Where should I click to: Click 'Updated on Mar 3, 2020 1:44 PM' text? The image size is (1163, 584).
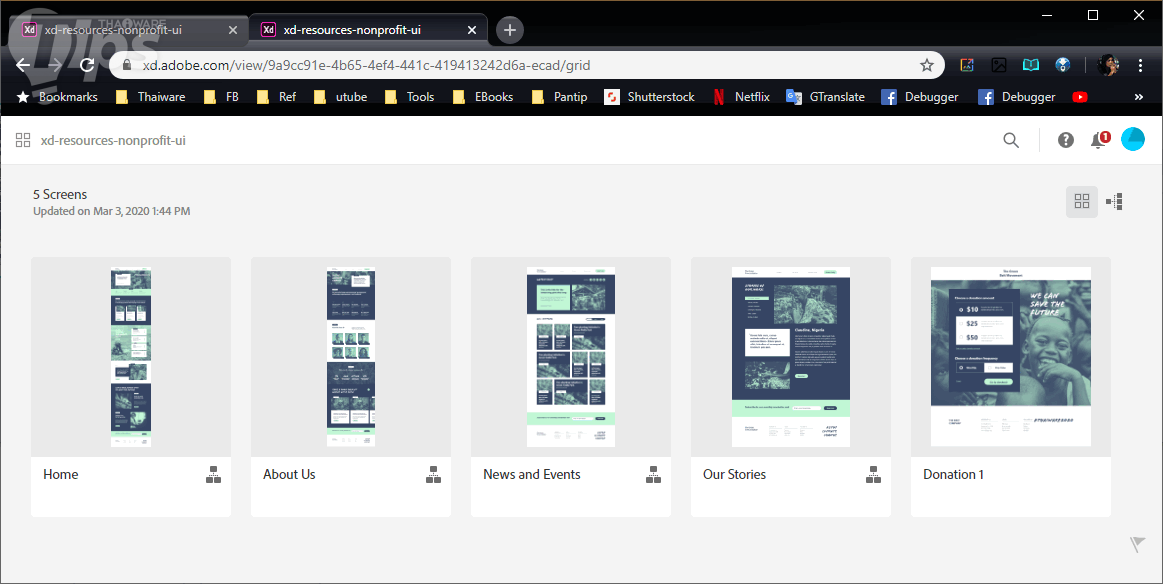click(x=111, y=211)
